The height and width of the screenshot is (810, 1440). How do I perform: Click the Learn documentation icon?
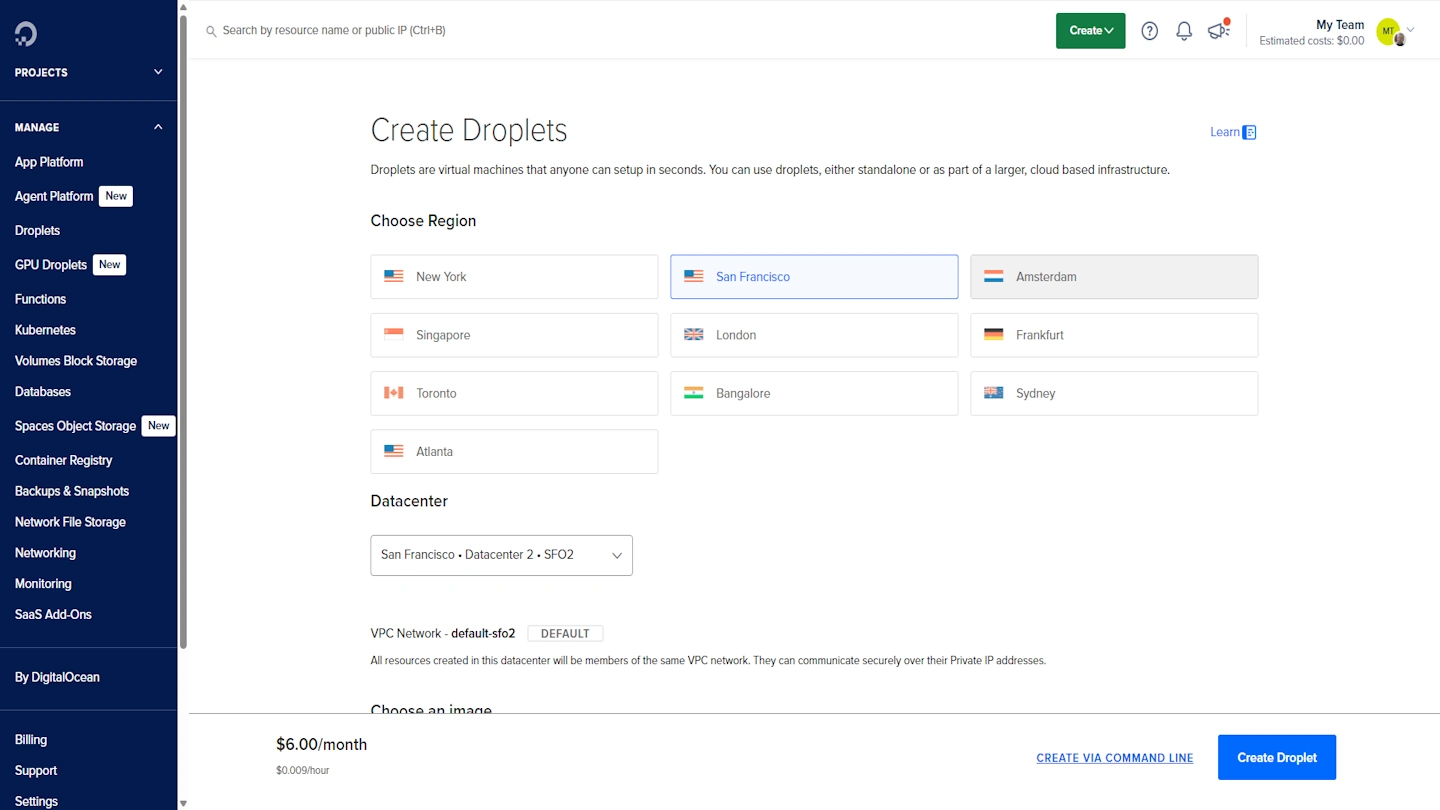coord(1249,132)
